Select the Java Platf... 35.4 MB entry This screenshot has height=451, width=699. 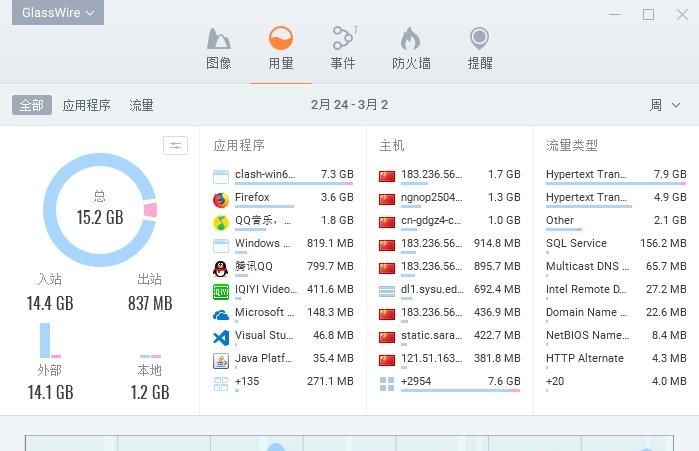(x=283, y=361)
